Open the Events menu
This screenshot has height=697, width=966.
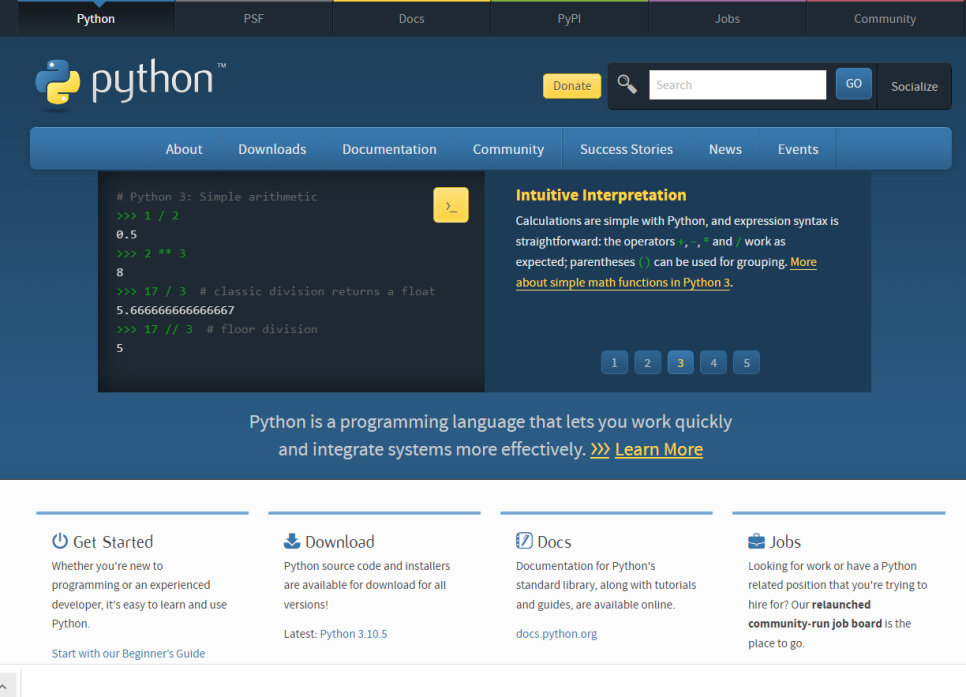pos(798,149)
